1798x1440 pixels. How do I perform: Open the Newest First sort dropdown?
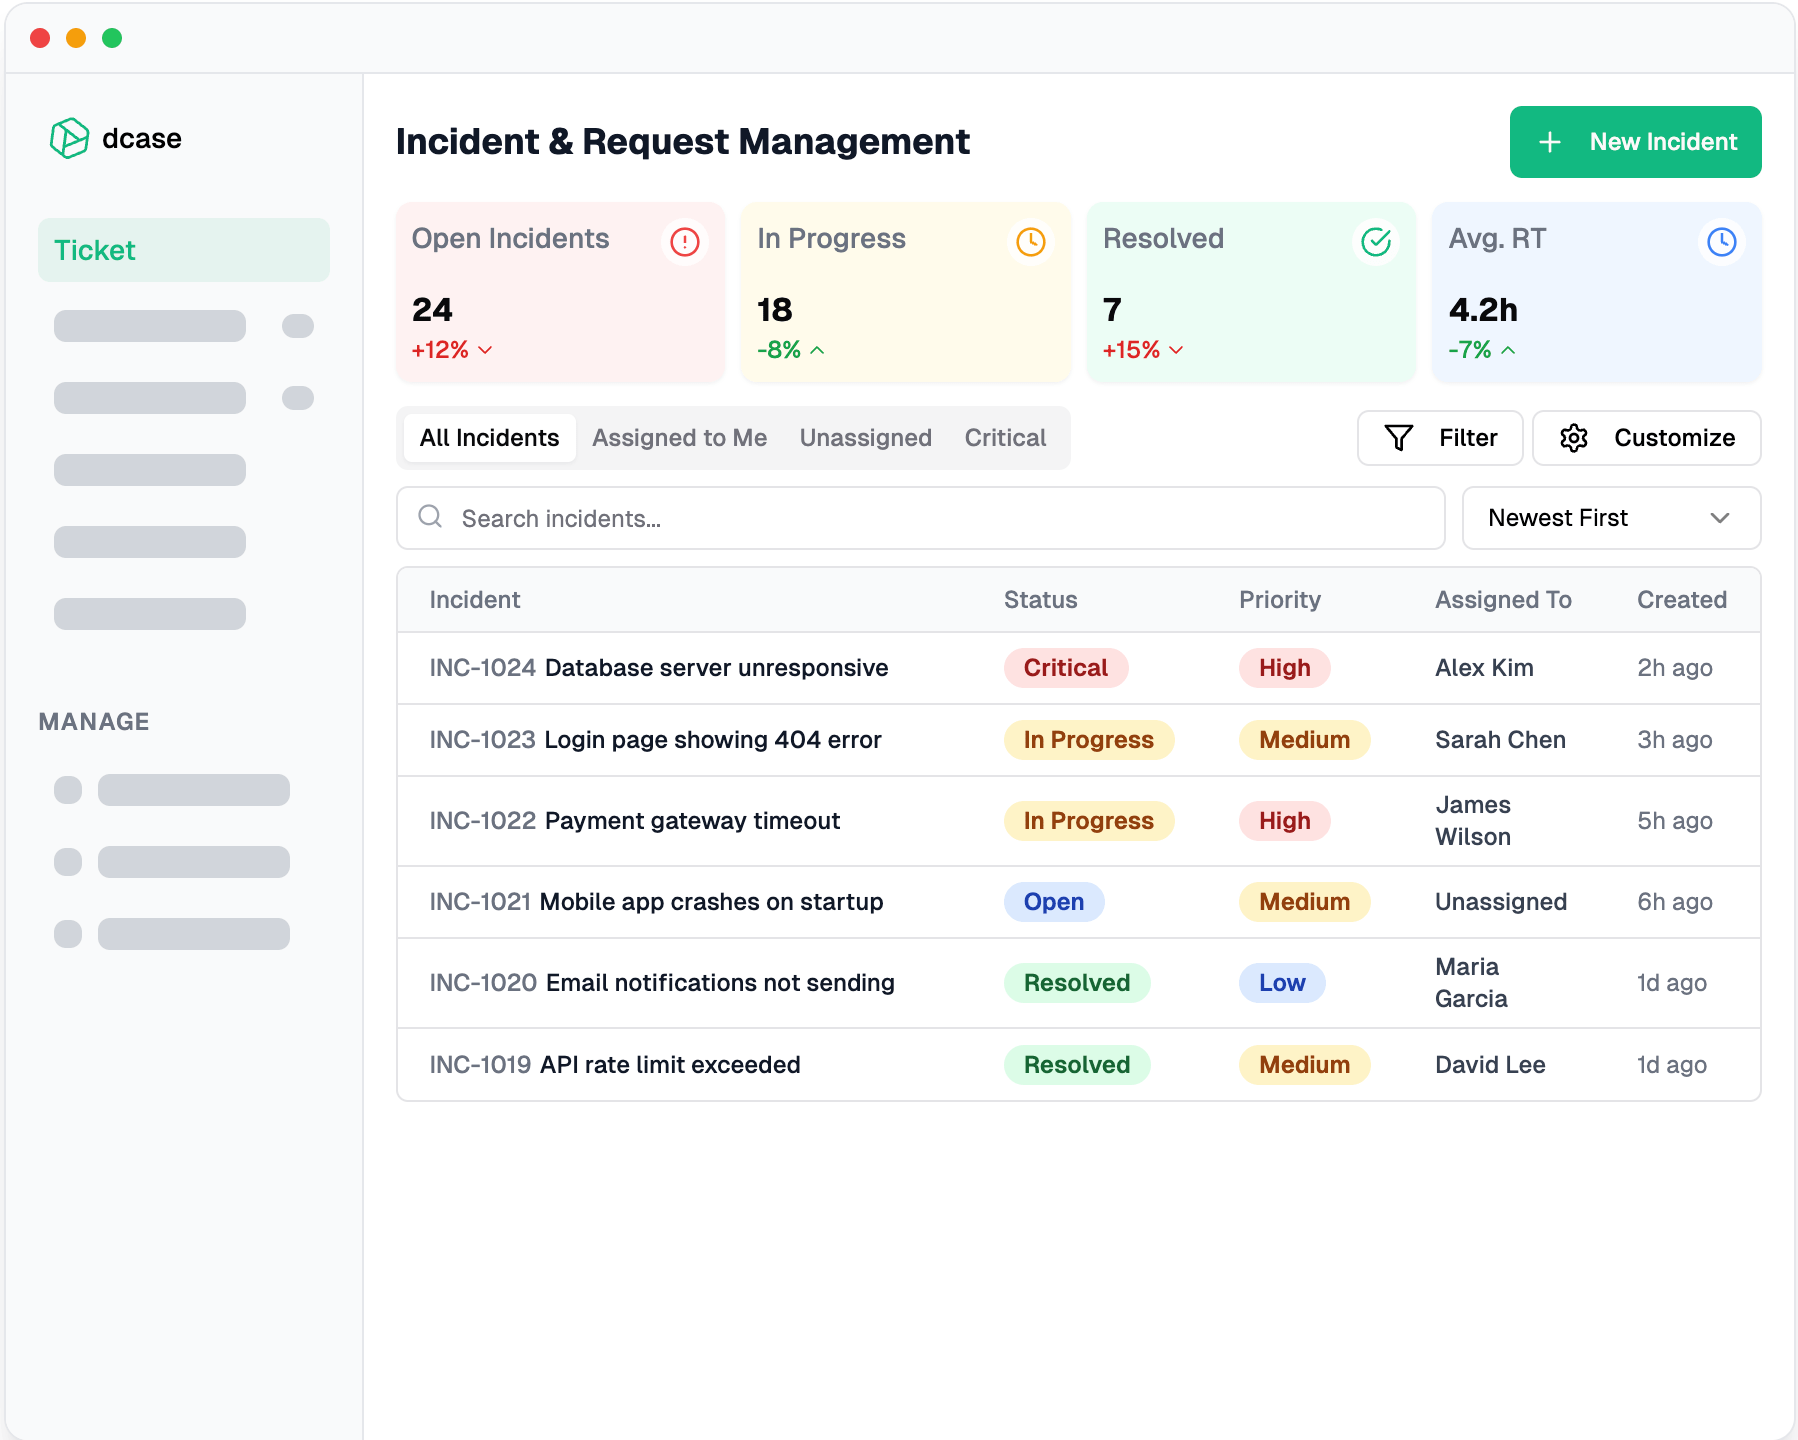[1611, 518]
